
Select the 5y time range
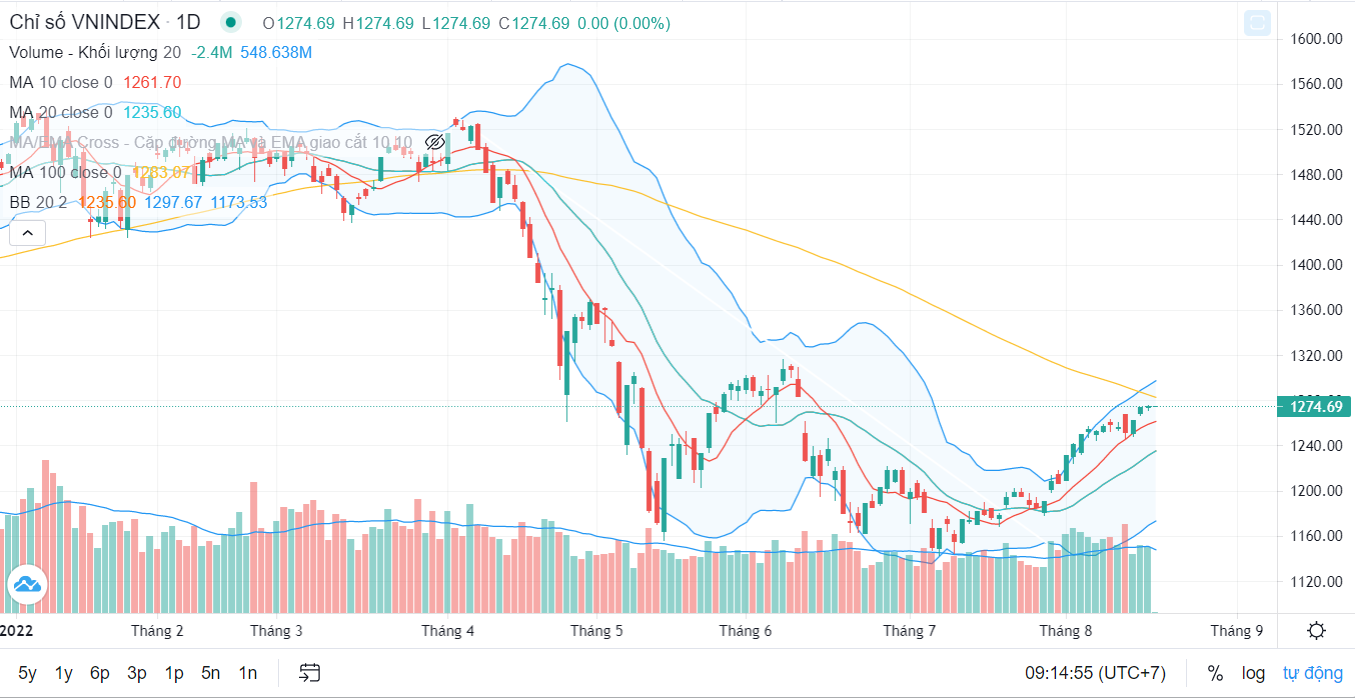pyautogui.click(x=27, y=673)
